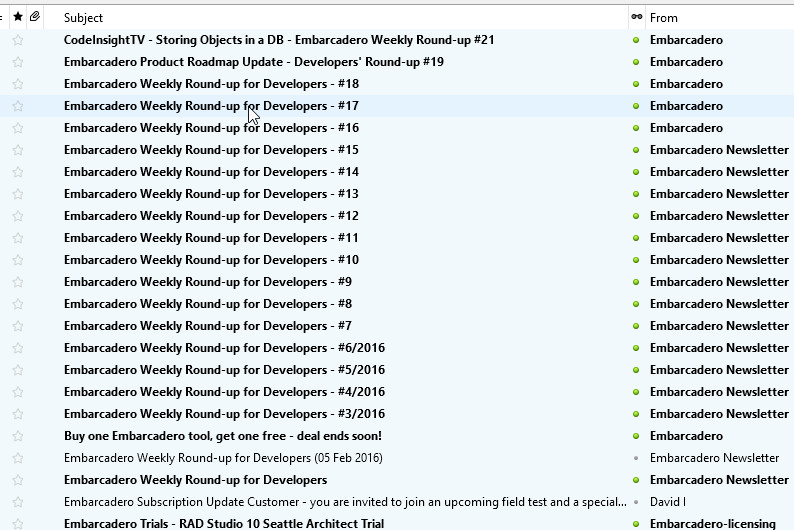Viewport: 794px width, 530px height.
Task: Star the Weekly Round-up #10 message
Action: coord(18,260)
